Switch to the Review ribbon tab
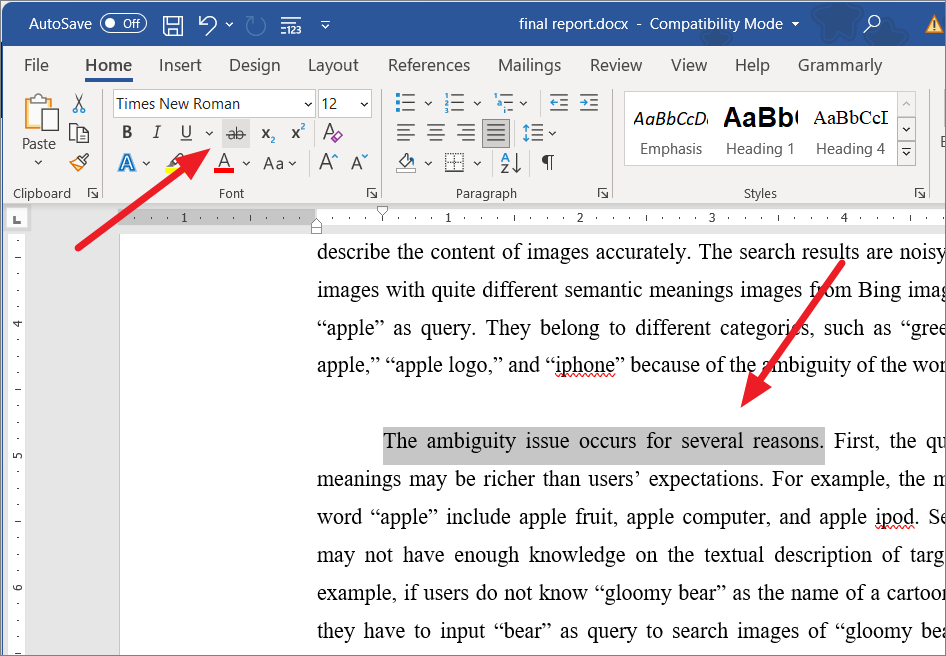Screen dimensions: 946x656 click(616, 65)
